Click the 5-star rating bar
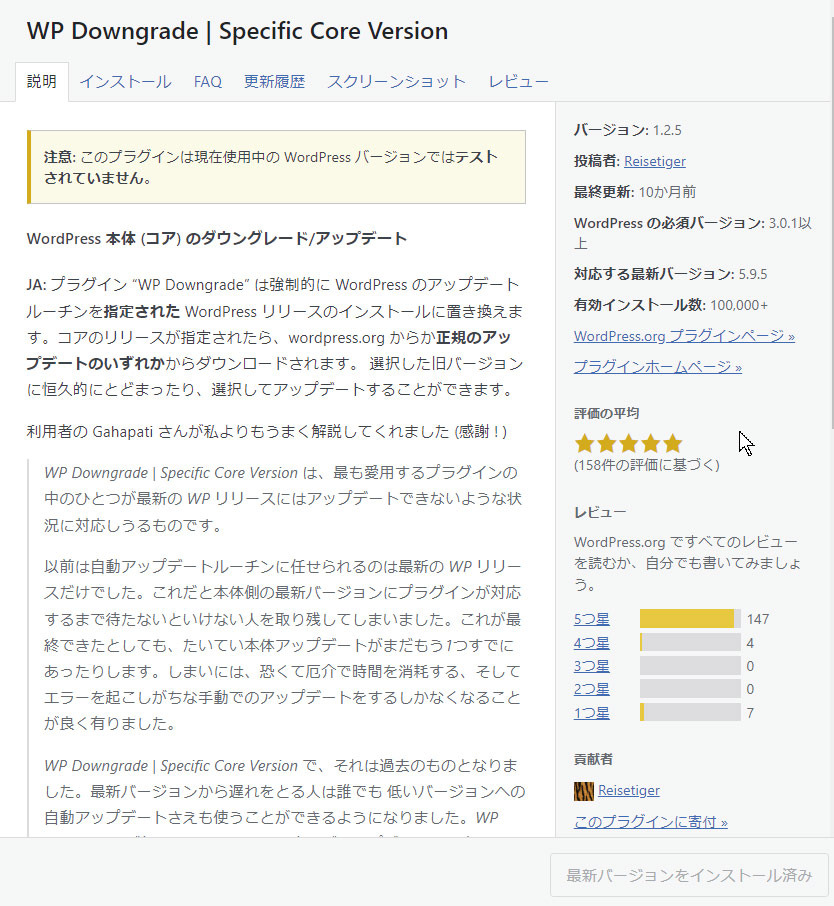 click(690, 619)
